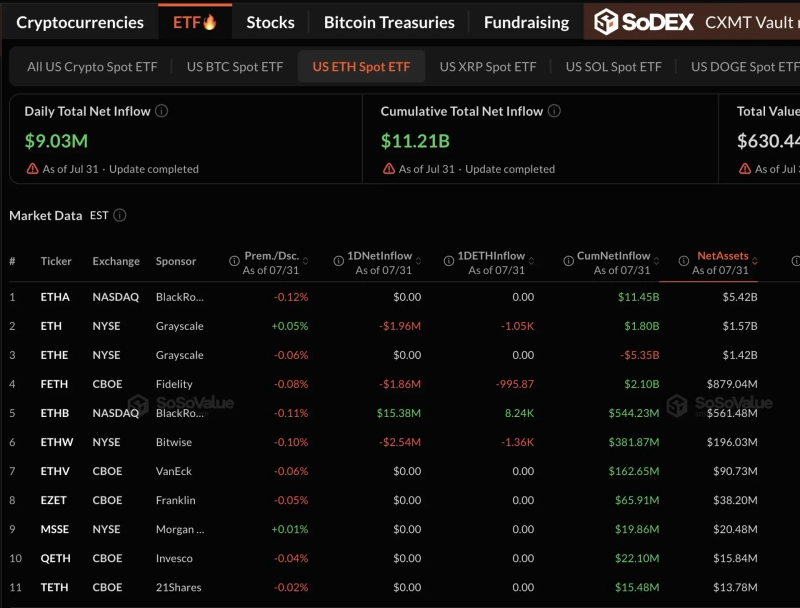The height and width of the screenshot is (608, 800).
Task: Open Fundraising tab
Action: pos(527,22)
